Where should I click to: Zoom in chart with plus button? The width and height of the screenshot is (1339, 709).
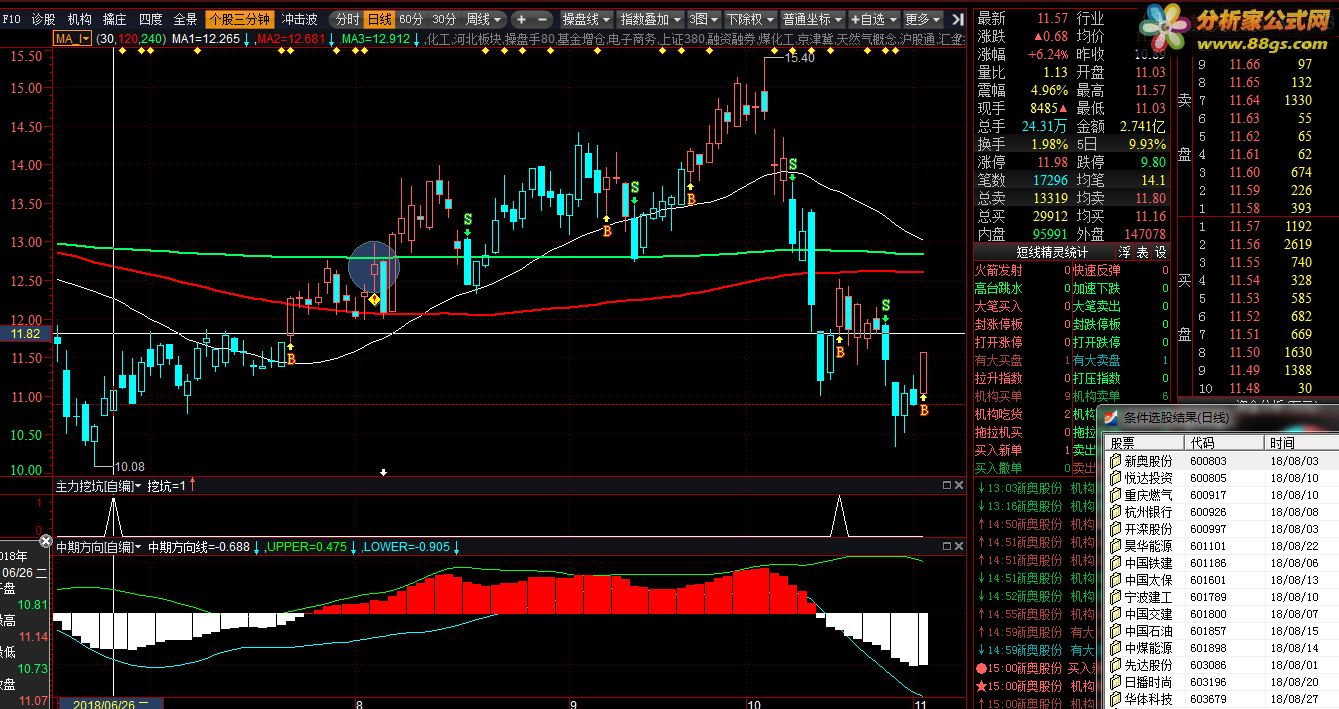521,19
